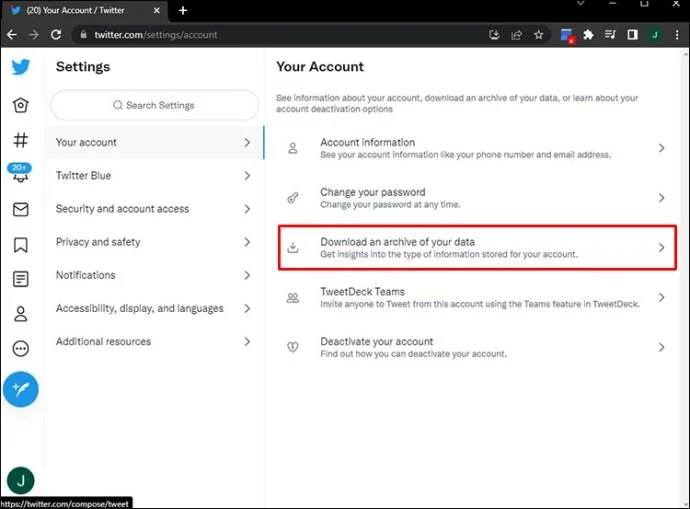This screenshot has height=509, width=690.
Task: Open Privacy and safety settings
Action: click(x=154, y=242)
